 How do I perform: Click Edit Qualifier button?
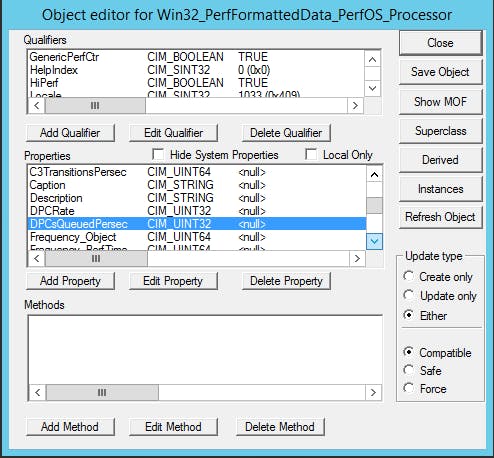pyautogui.click(x=173, y=133)
